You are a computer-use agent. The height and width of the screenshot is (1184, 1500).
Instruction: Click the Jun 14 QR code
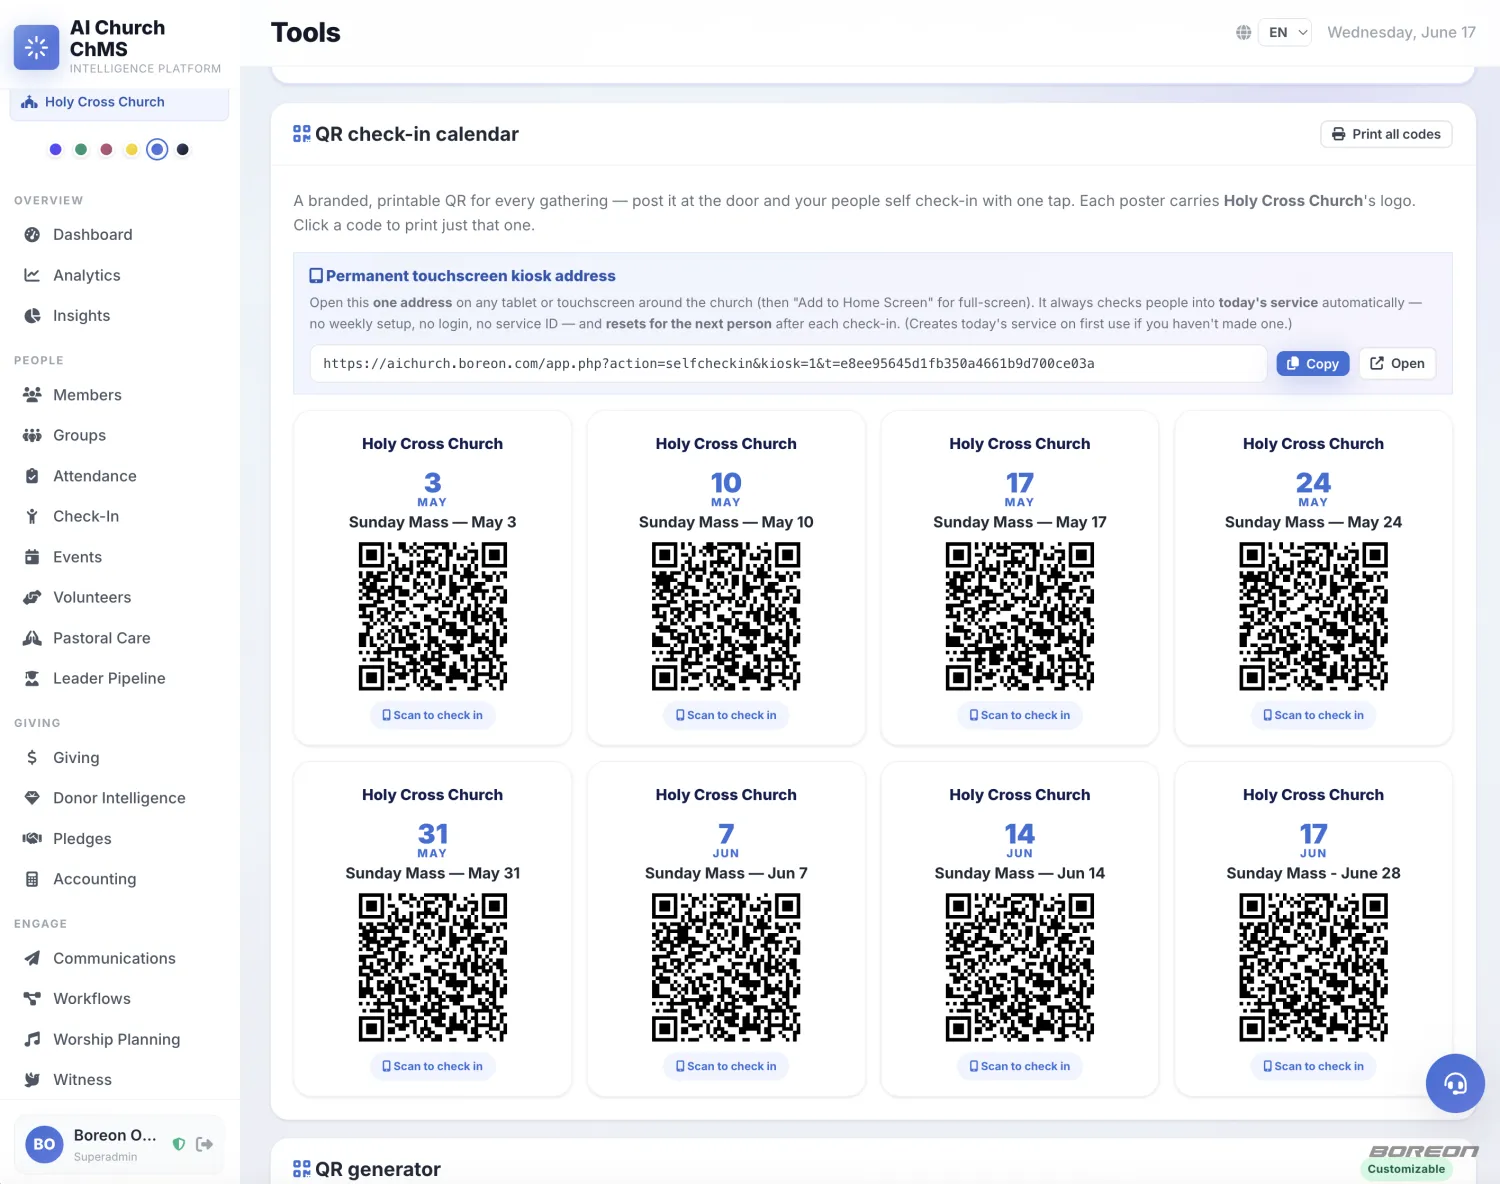coord(1020,967)
